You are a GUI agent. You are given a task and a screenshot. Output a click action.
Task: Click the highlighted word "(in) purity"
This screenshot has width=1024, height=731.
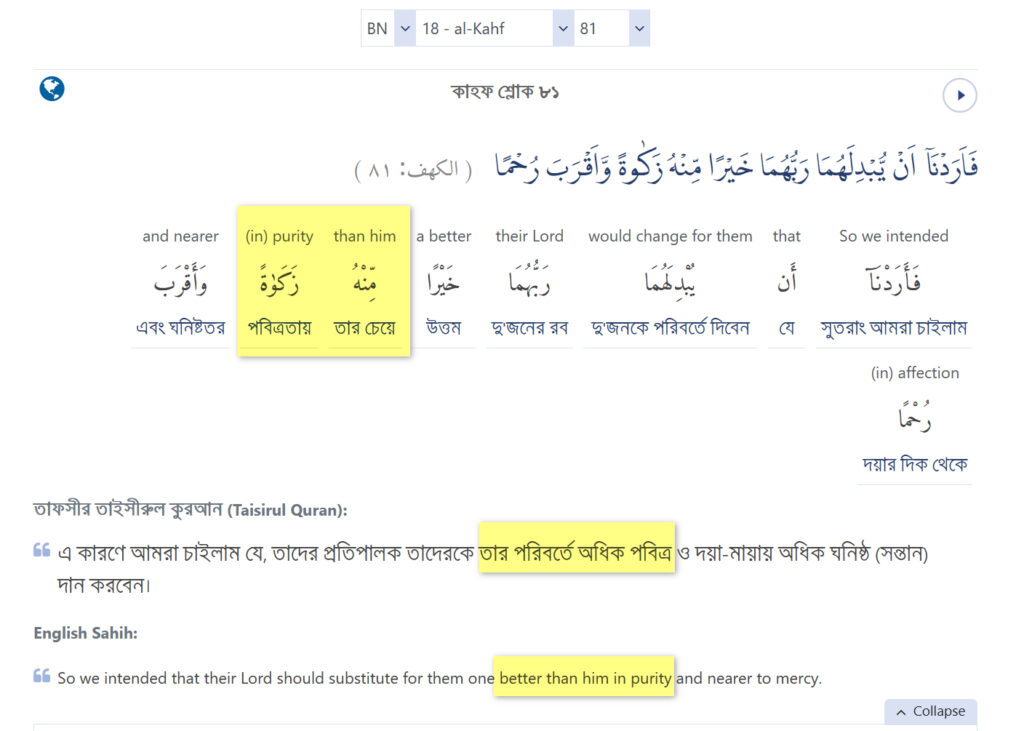279,284
